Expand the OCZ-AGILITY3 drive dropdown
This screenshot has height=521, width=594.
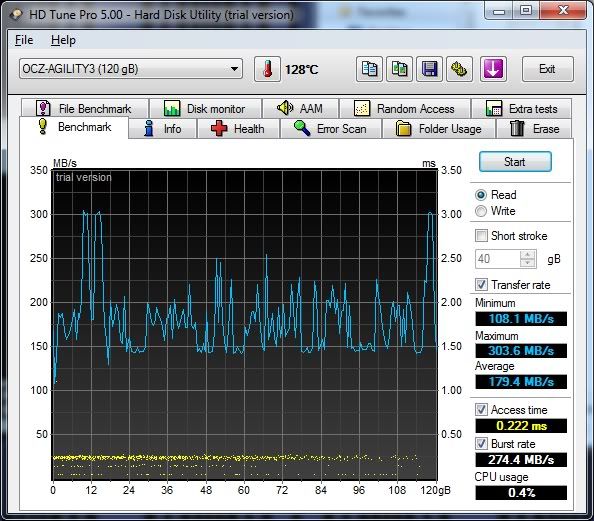tap(131, 69)
